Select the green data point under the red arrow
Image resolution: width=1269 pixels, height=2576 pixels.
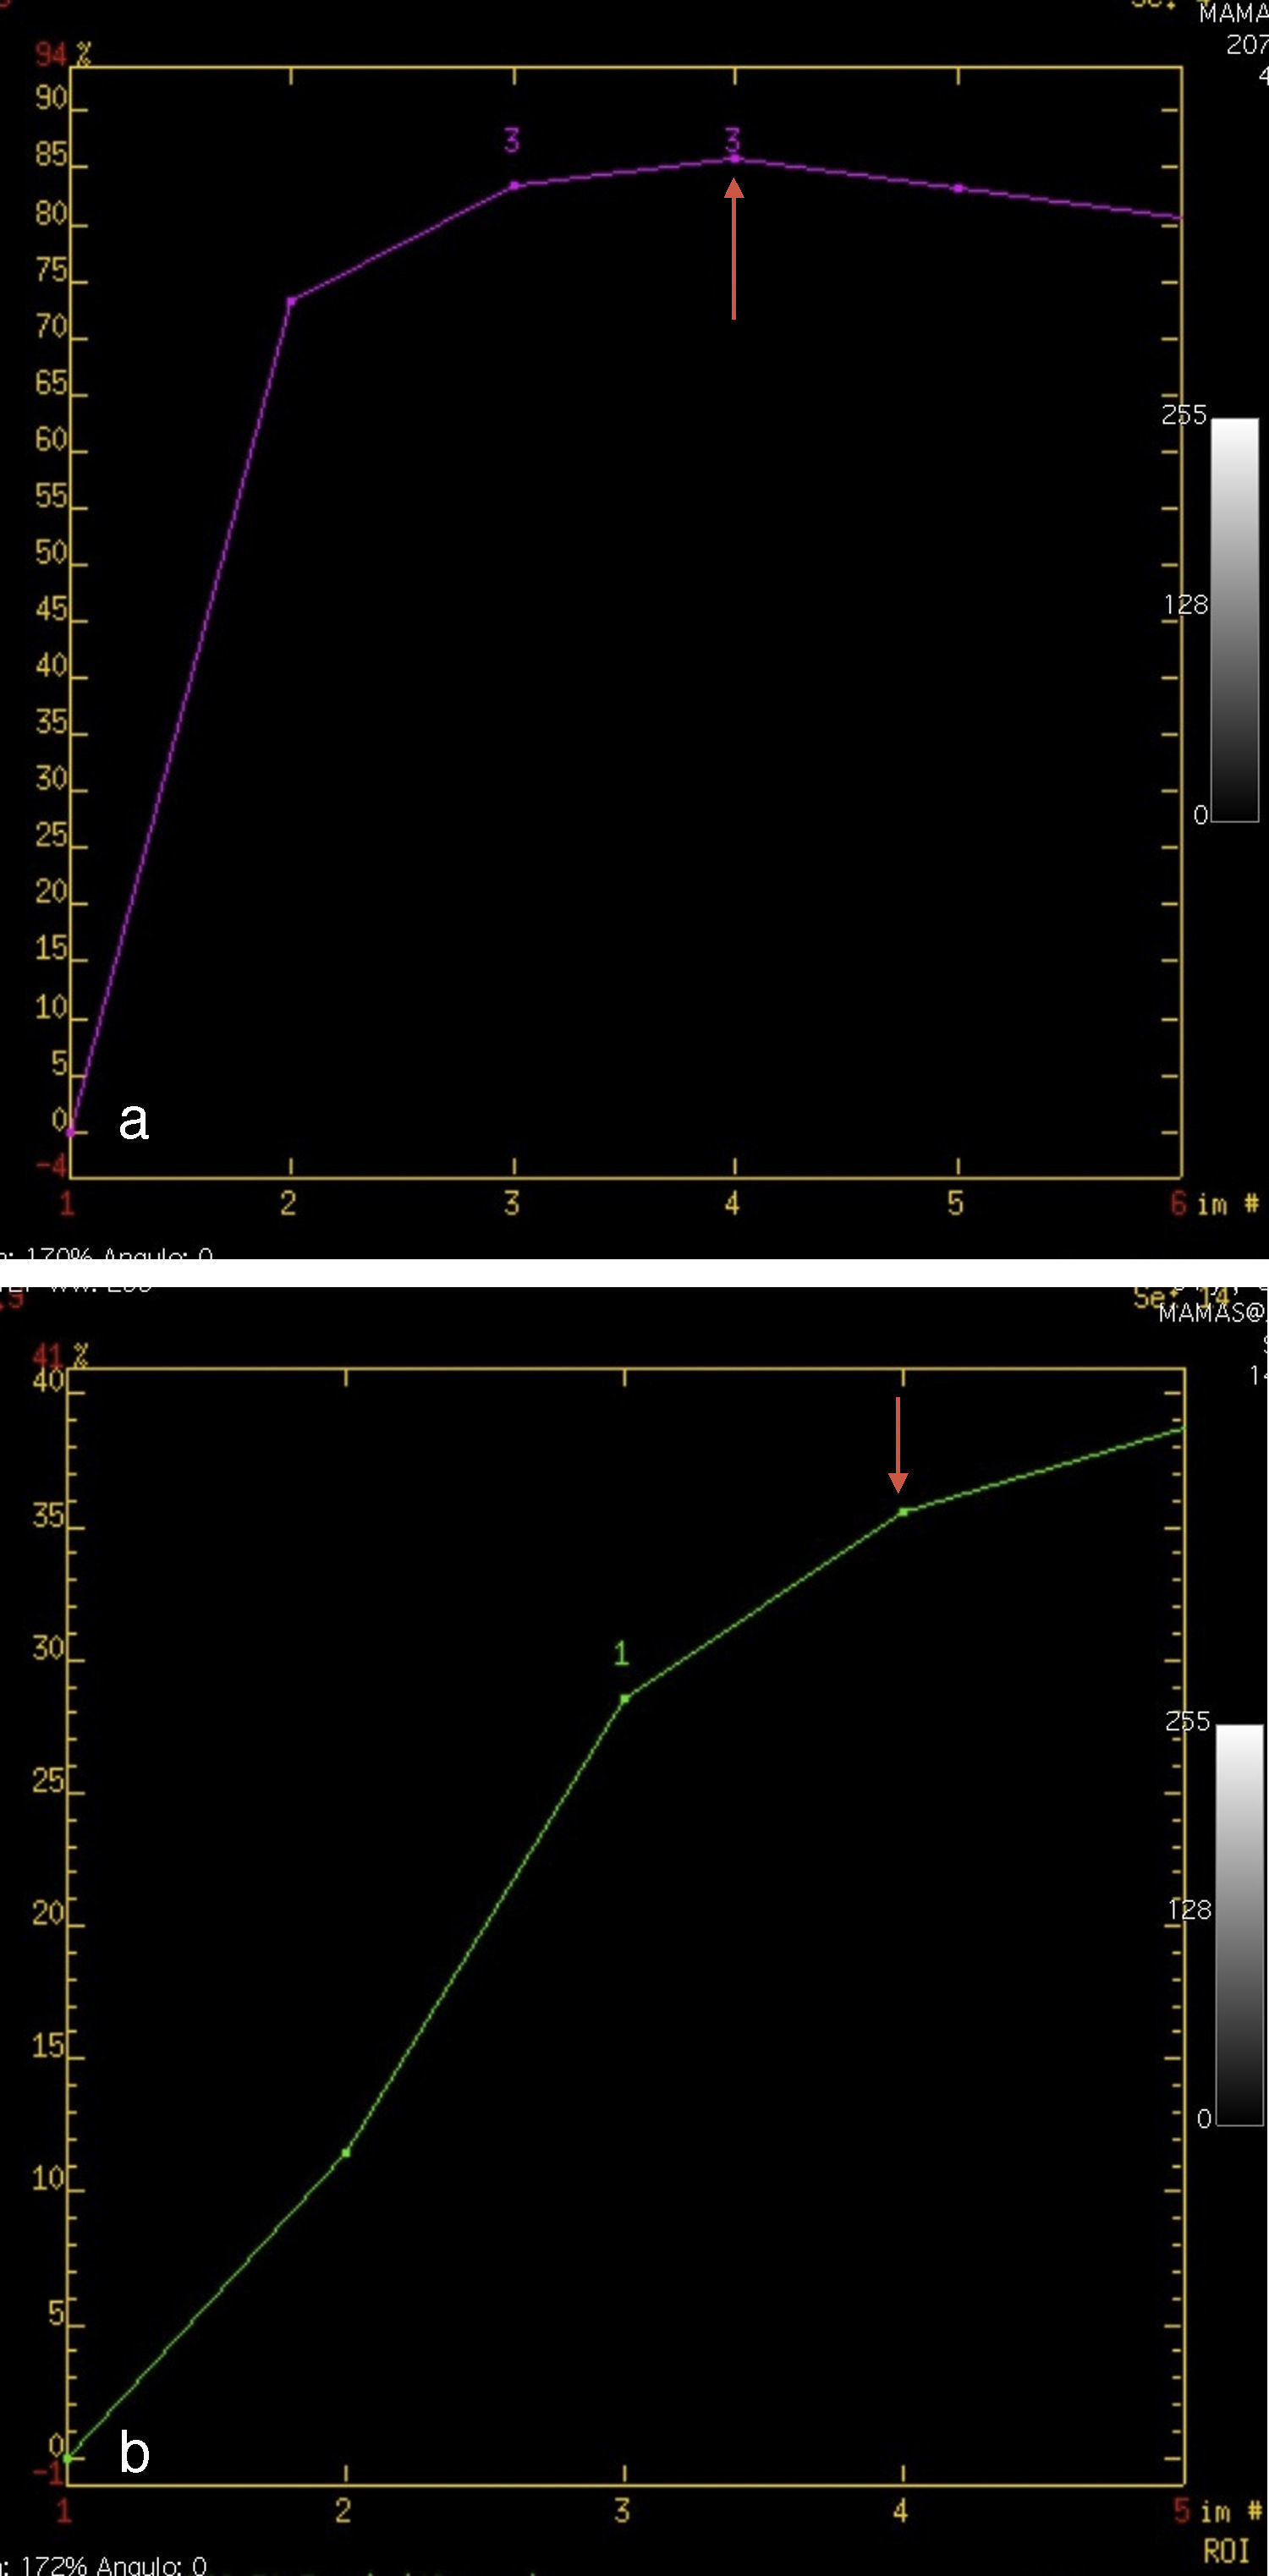click(903, 1512)
